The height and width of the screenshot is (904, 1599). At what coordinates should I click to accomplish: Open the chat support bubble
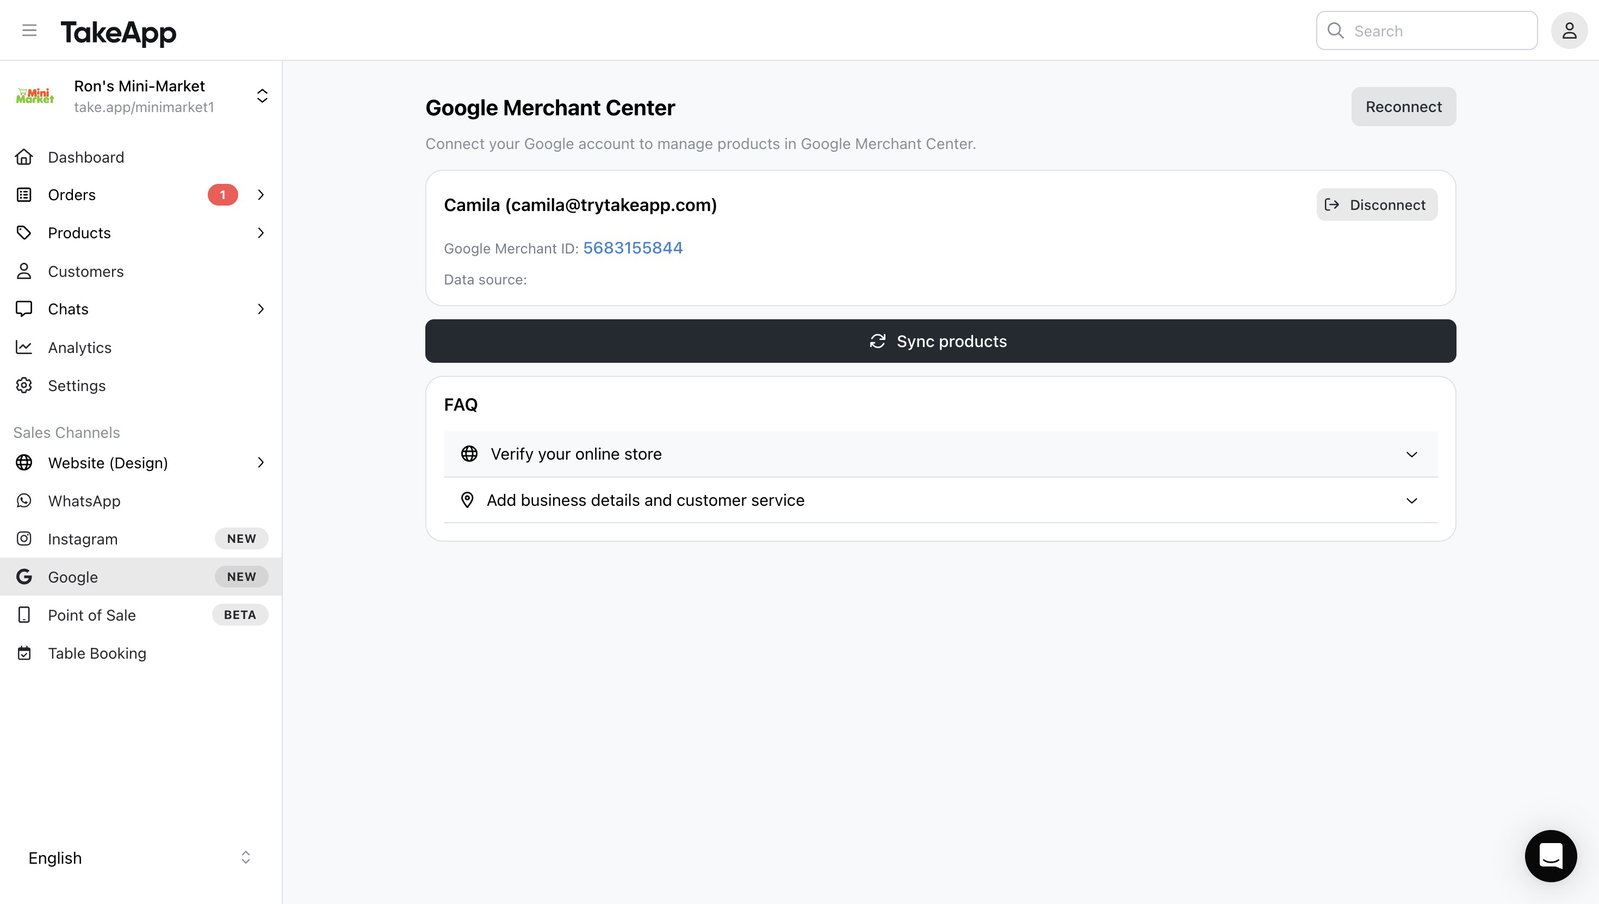pyautogui.click(x=1550, y=856)
